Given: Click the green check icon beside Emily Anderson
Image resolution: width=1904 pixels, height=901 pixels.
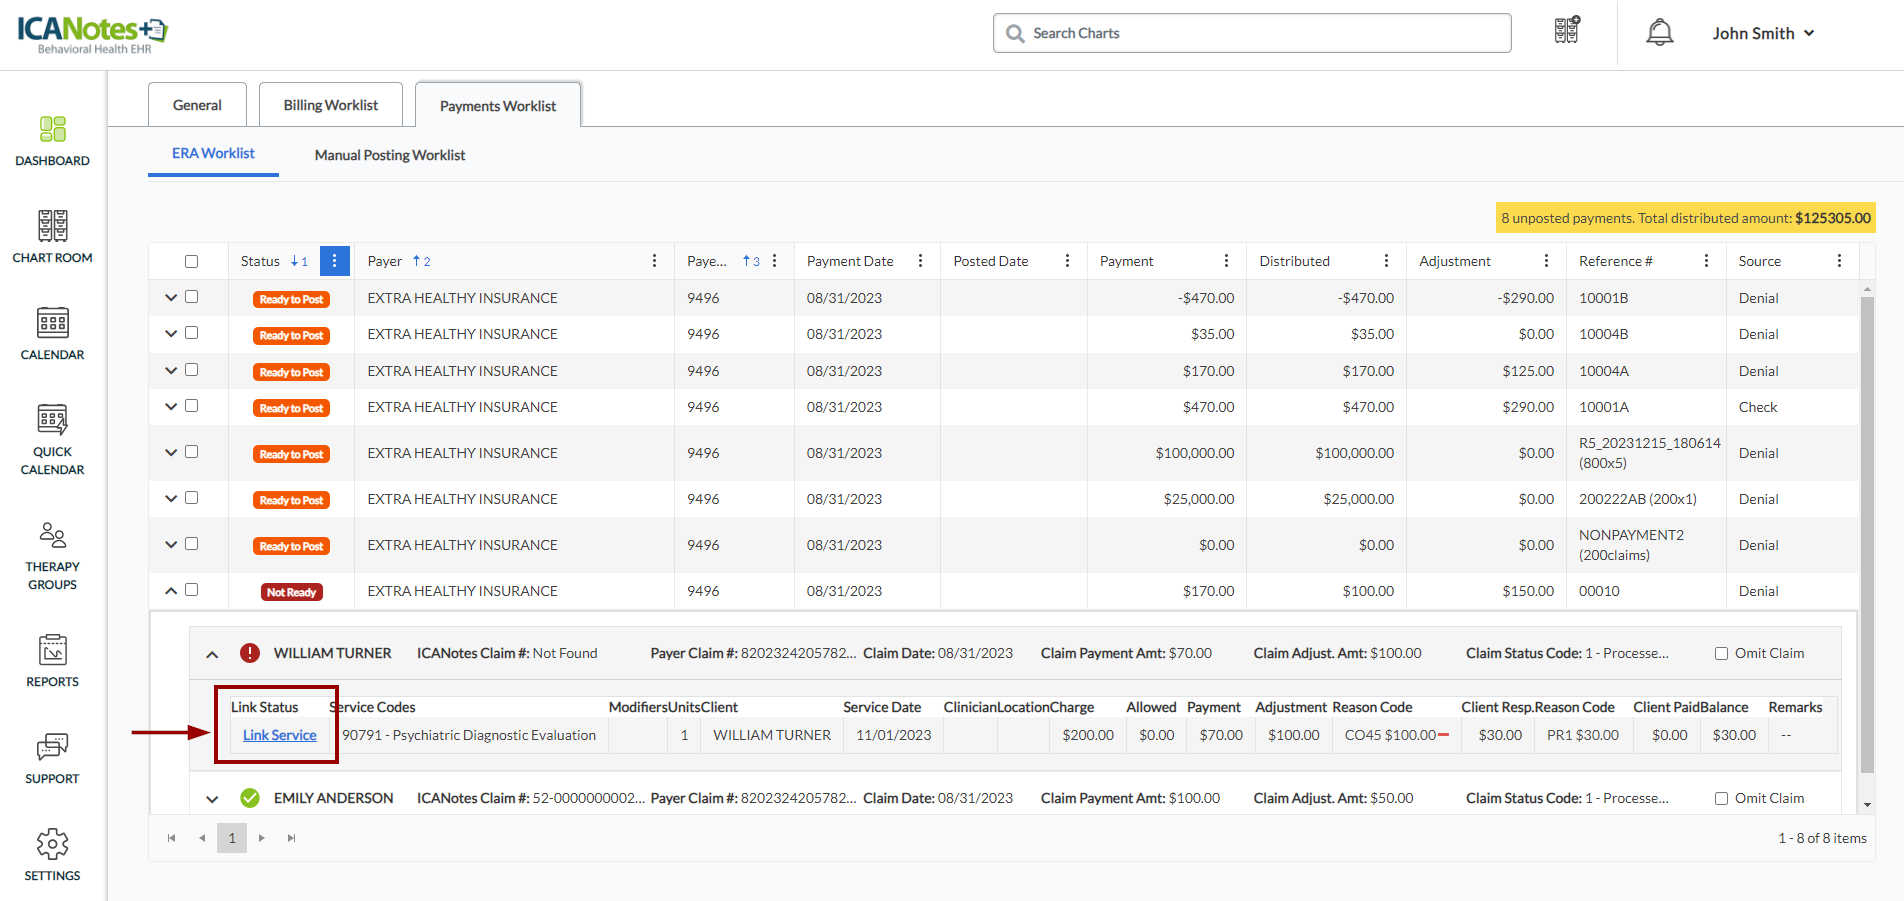Looking at the screenshot, I should click(250, 798).
